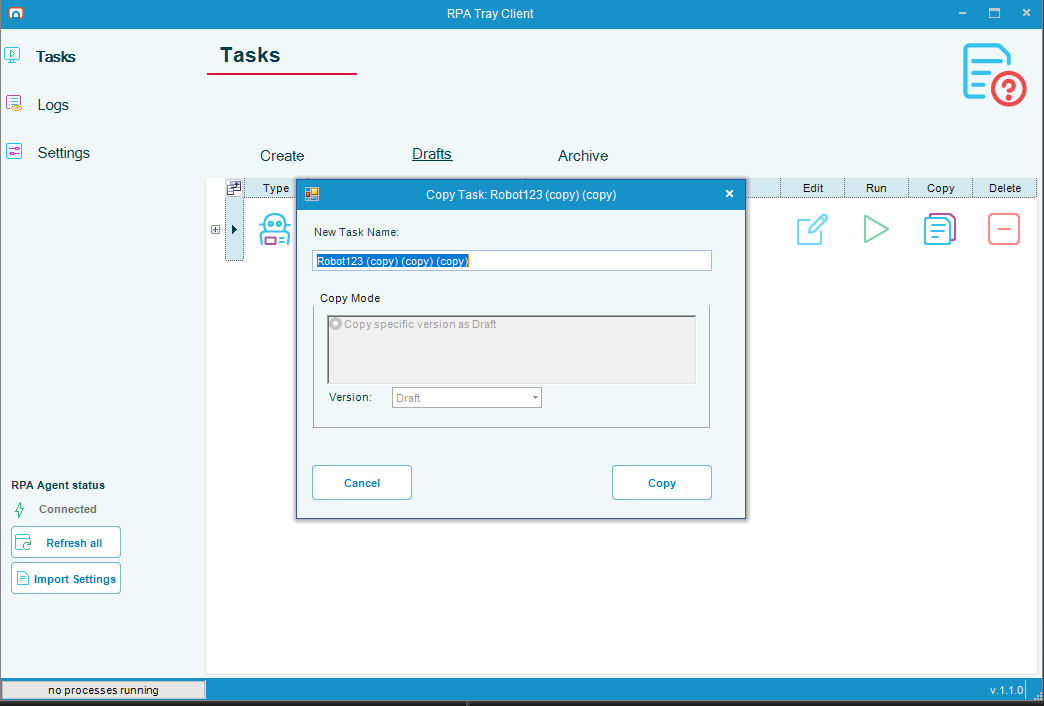Image resolution: width=1044 pixels, height=706 pixels.
Task: Click the grid corner select-all icon
Action: click(234, 188)
